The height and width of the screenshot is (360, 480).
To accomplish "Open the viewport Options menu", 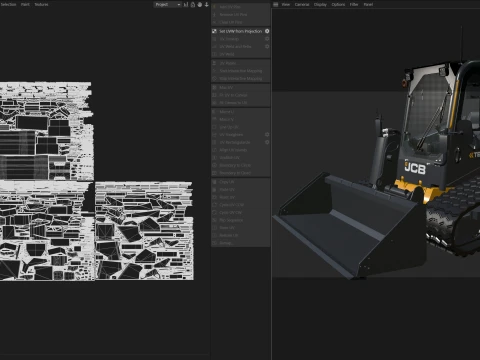I will pos(338,5).
